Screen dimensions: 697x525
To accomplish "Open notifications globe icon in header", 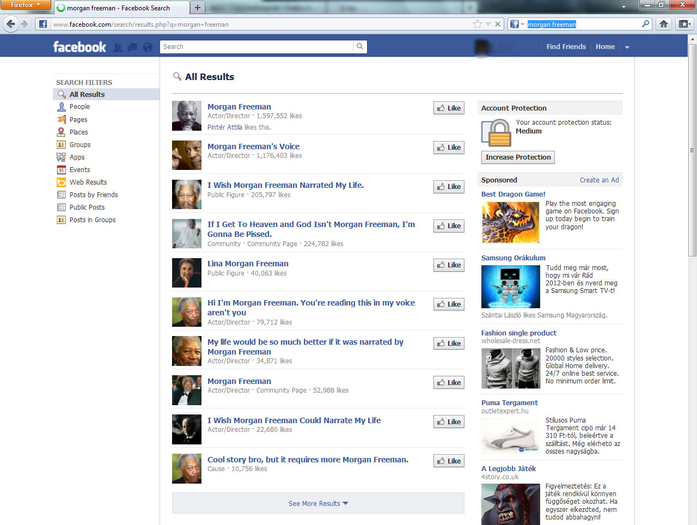I will 148,47.
